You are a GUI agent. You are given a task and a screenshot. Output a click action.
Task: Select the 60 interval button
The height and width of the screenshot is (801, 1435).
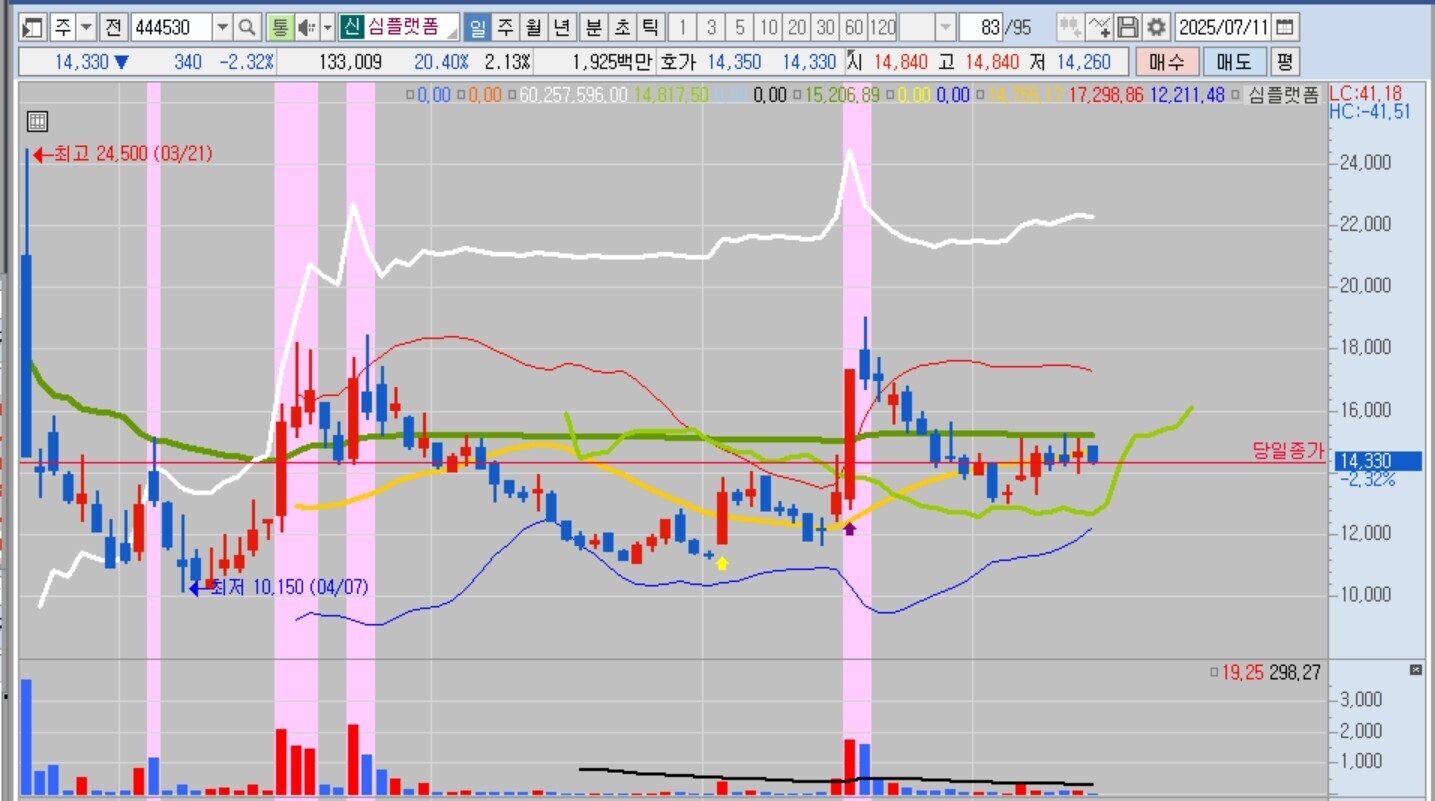point(854,27)
